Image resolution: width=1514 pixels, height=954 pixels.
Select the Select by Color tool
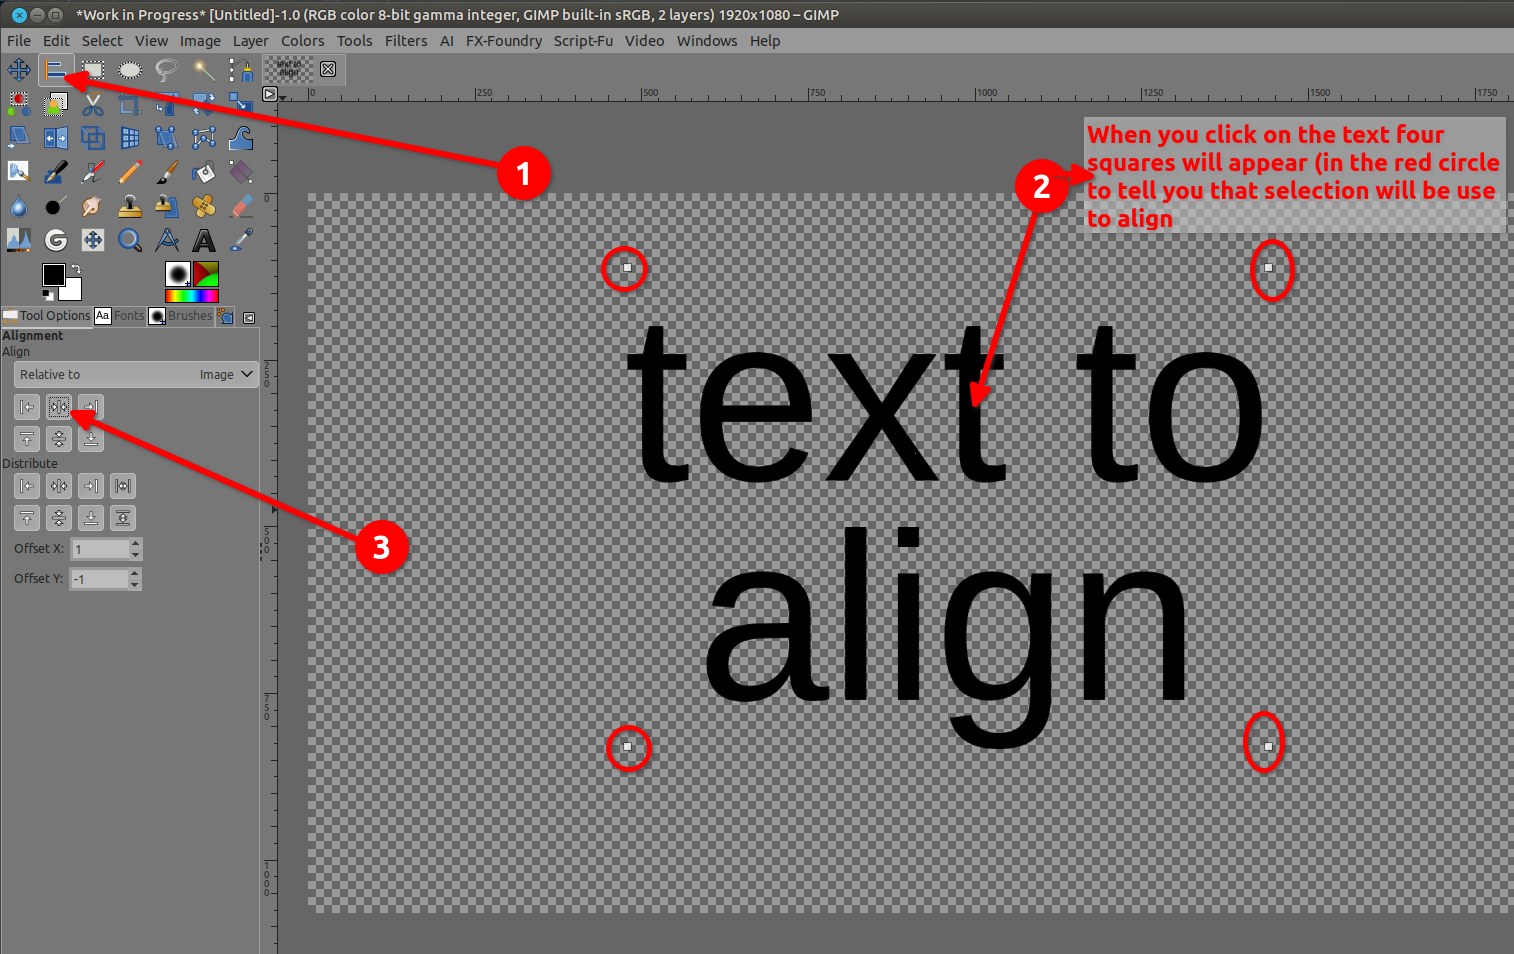point(19,104)
